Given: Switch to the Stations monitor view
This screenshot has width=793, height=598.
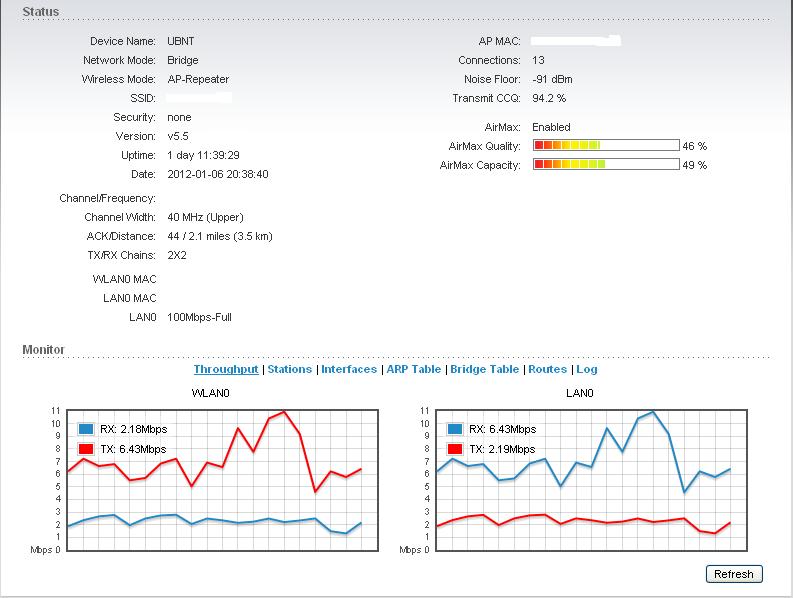Looking at the screenshot, I should [290, 369].
